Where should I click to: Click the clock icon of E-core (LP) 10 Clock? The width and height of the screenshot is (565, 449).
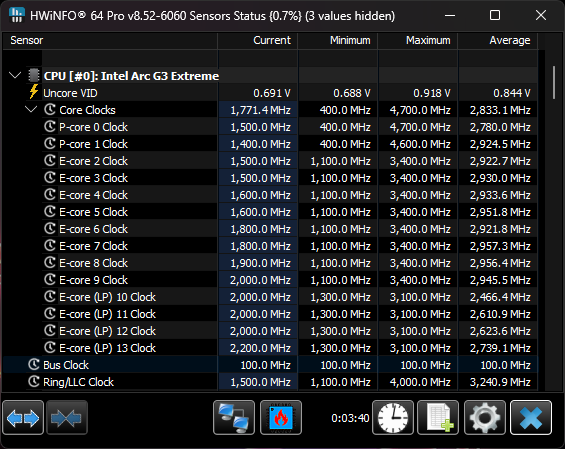click(50, 296)
